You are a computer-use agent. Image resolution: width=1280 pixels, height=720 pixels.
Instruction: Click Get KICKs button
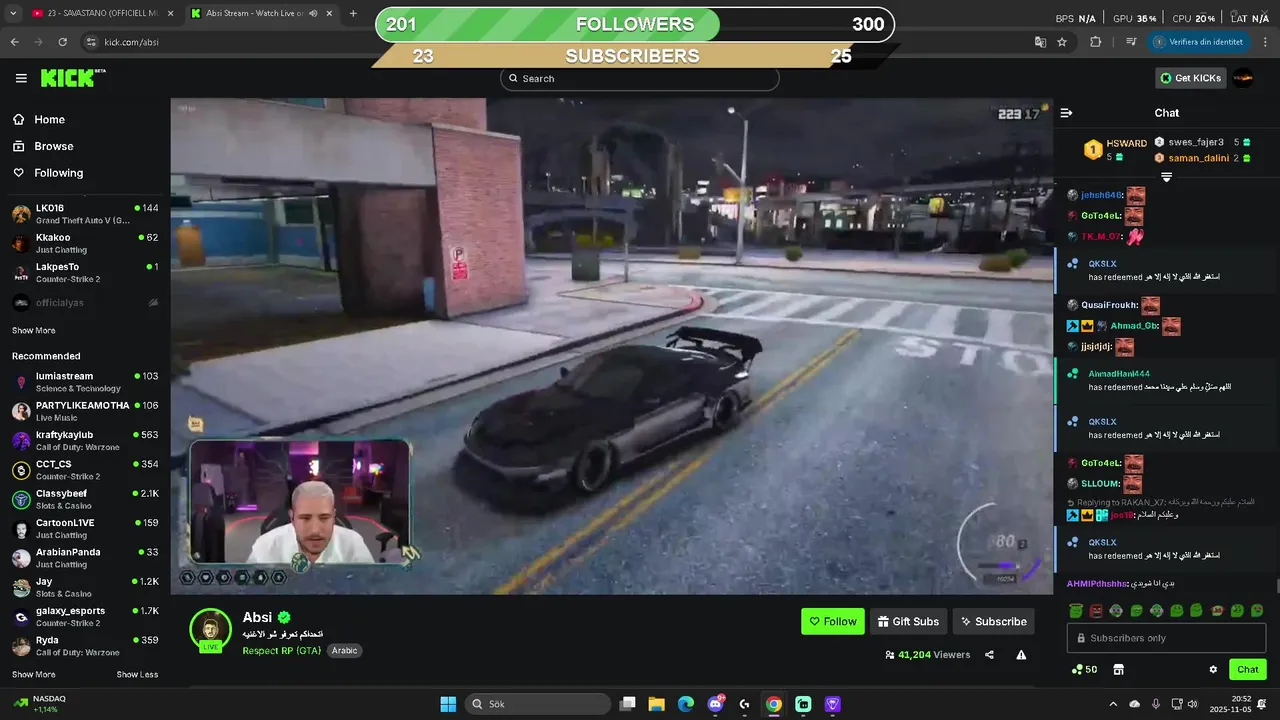[x=1190, y=78]
